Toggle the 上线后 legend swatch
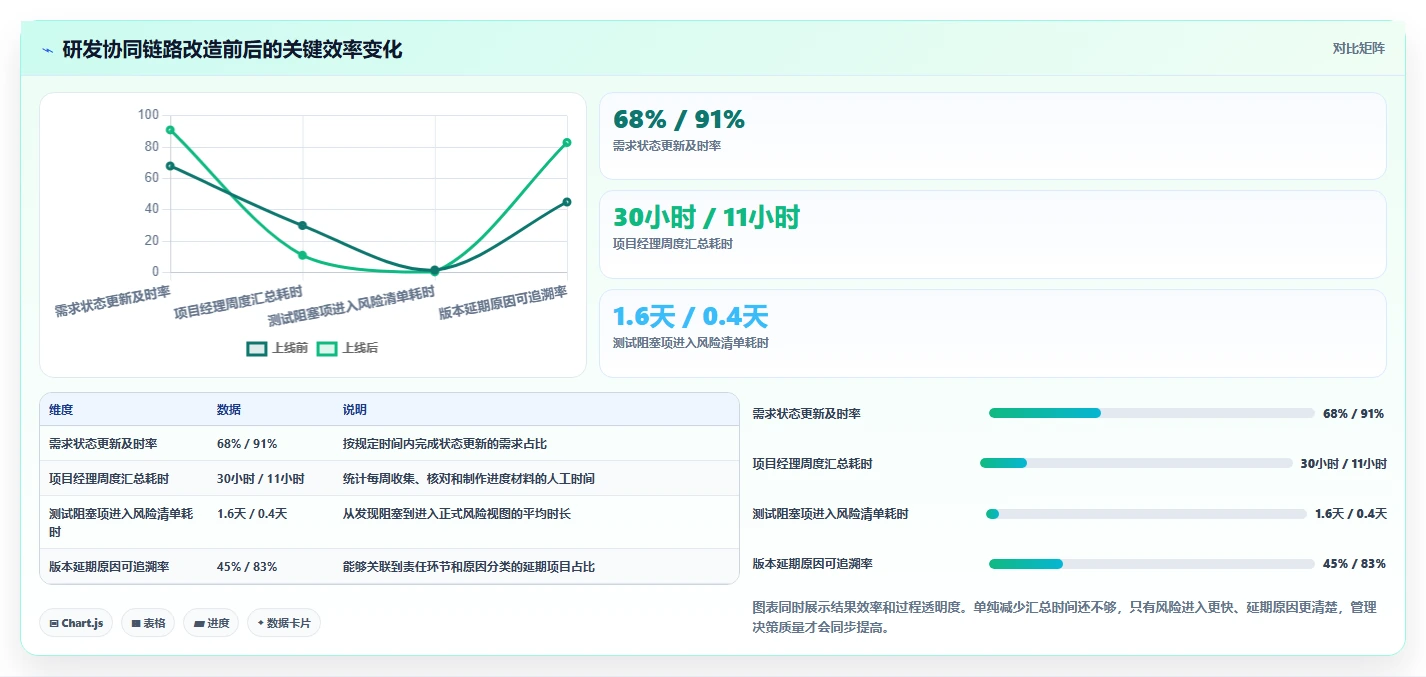1426x677 pixels. (327, 348)
